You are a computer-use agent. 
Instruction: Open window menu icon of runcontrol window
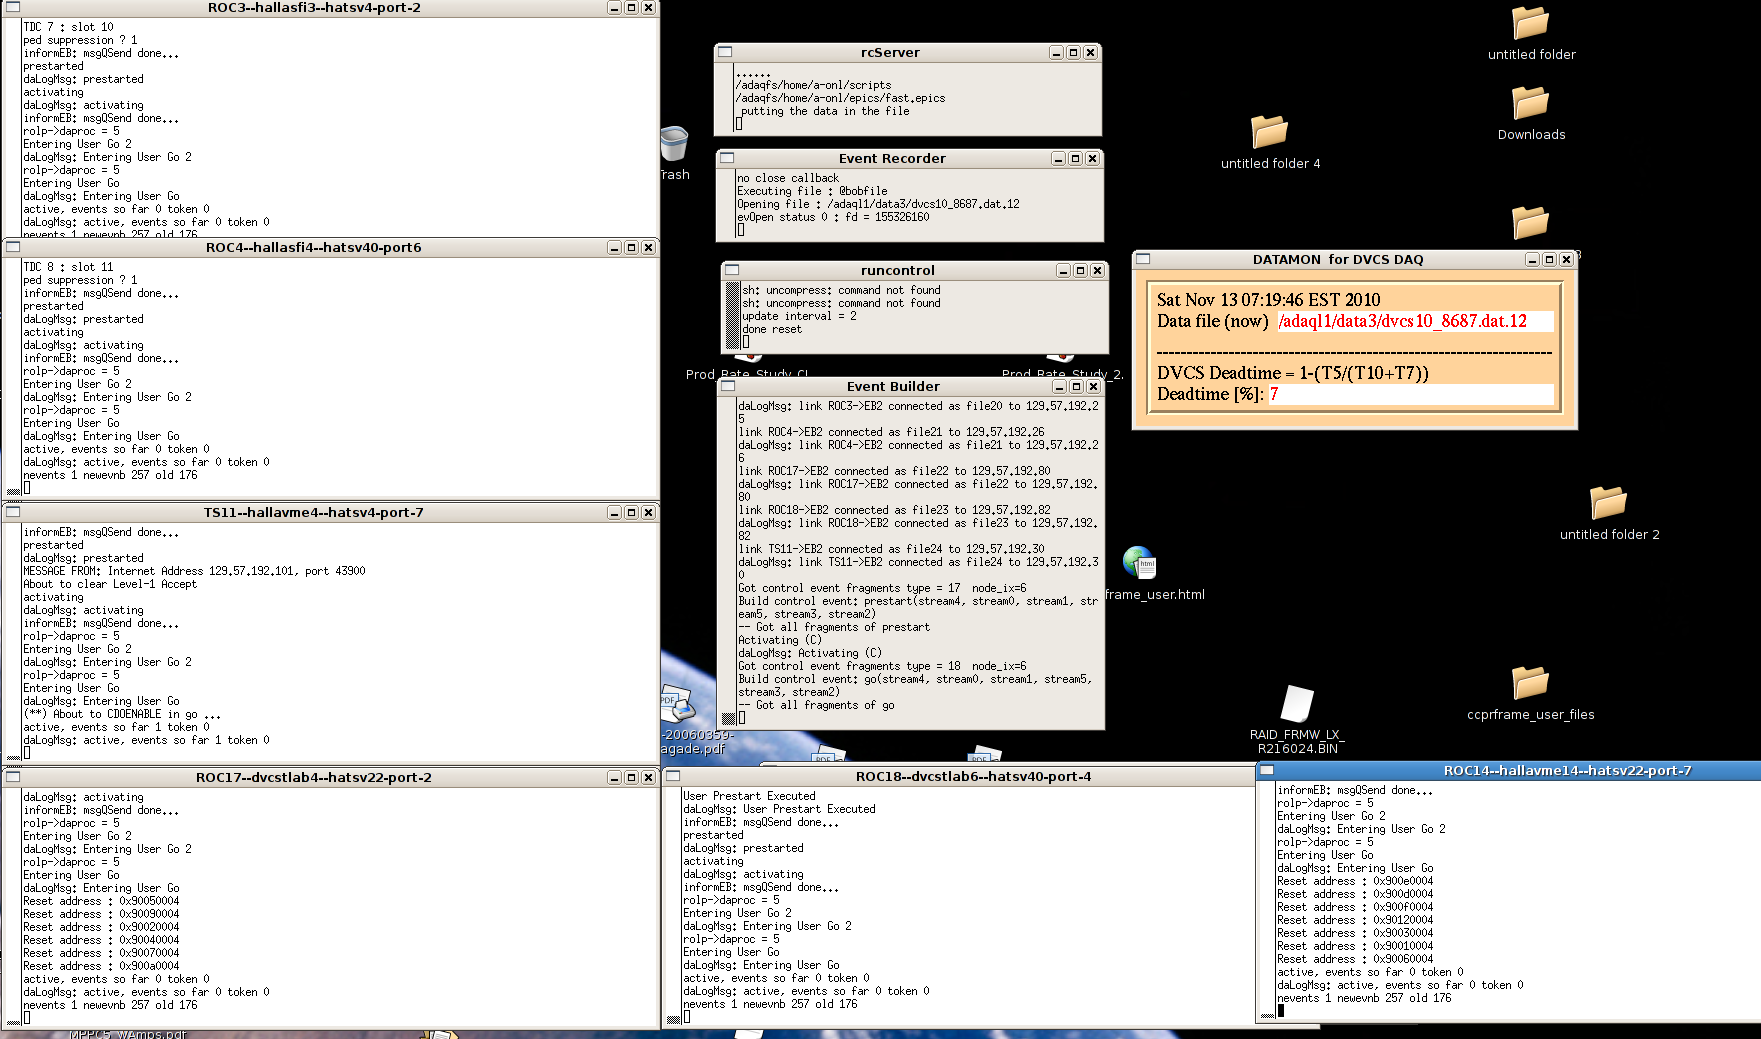pyautogui.click(x=731, y=270)
